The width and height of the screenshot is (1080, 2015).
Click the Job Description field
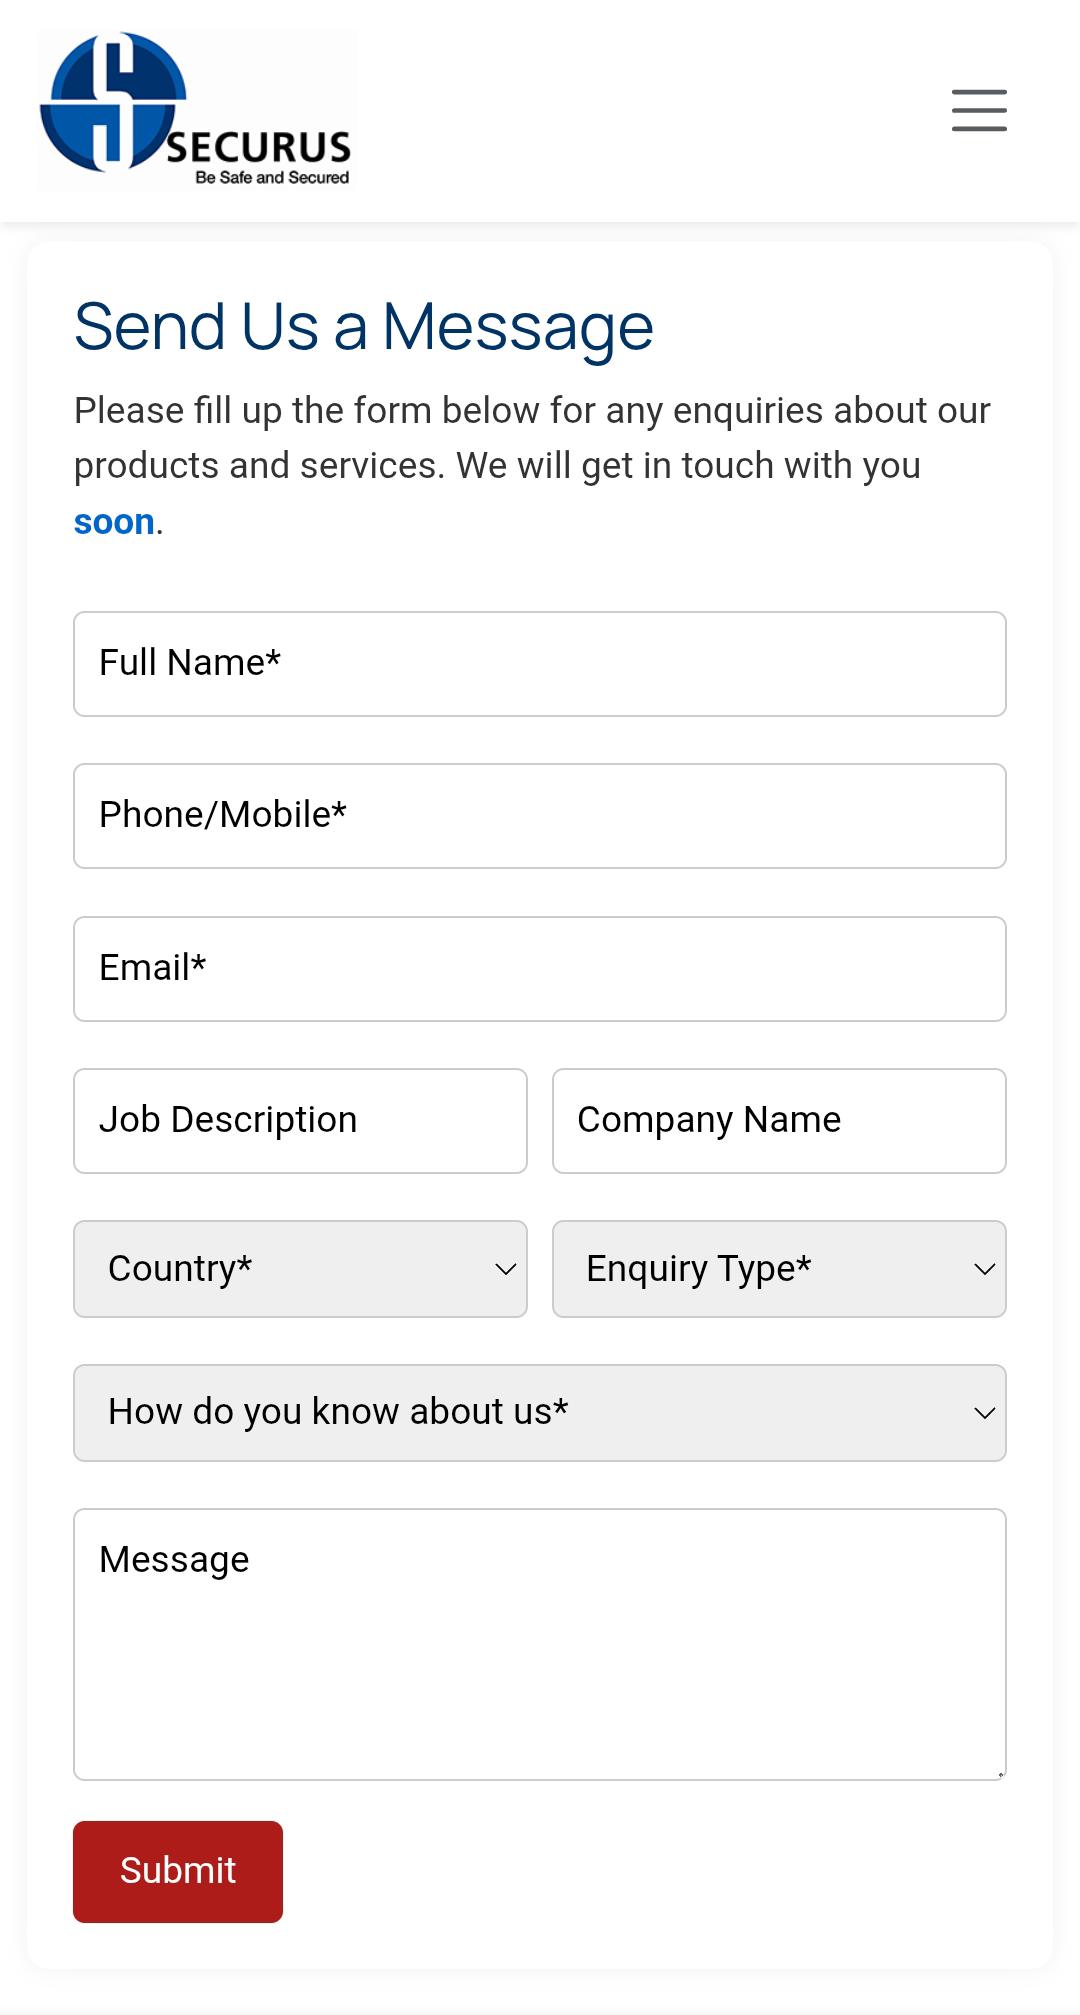[299, 1120]
